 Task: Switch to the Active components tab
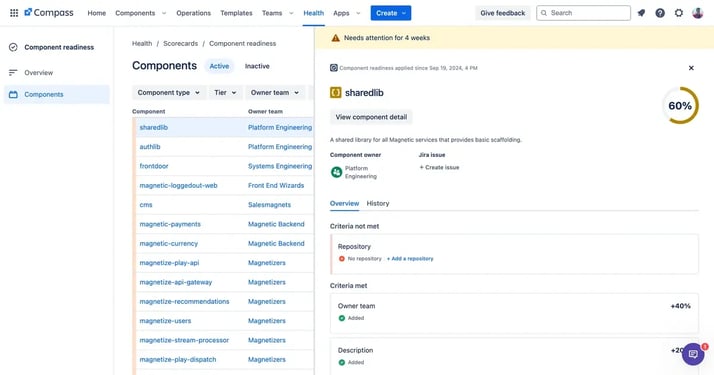[219, 66]
